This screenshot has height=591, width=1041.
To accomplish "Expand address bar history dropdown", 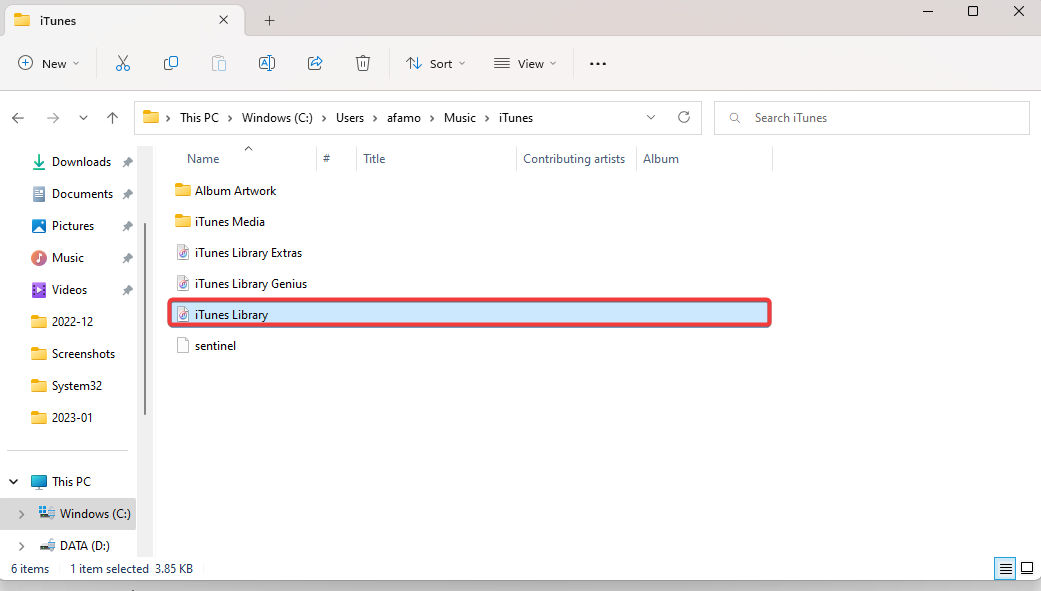I will pyautogui.click(x=651, y=118).
